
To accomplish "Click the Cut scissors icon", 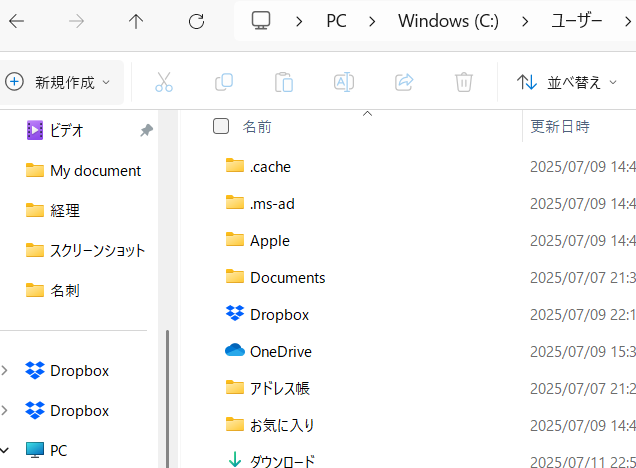I will click(164, 82).
